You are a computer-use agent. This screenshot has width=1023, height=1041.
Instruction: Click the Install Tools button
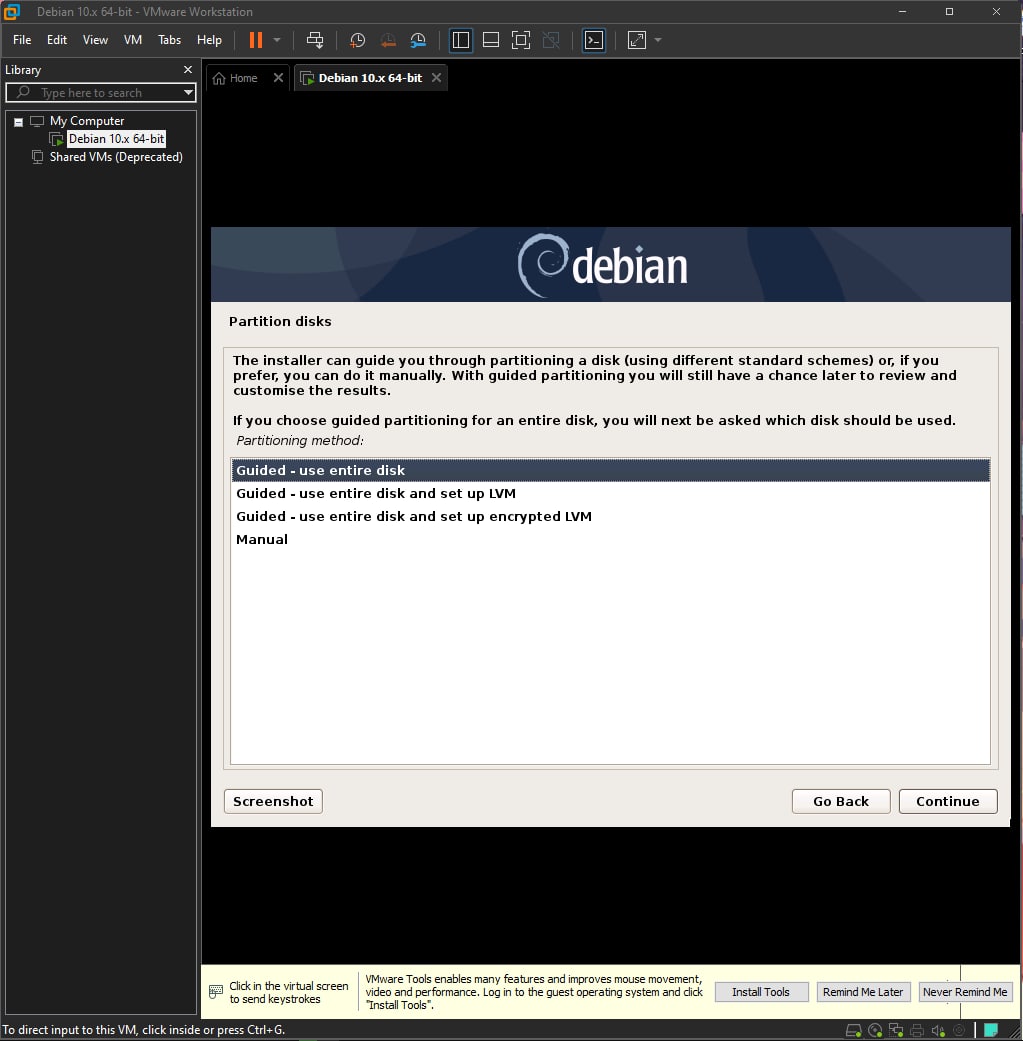pyautogui.click(x=761, y=992)
